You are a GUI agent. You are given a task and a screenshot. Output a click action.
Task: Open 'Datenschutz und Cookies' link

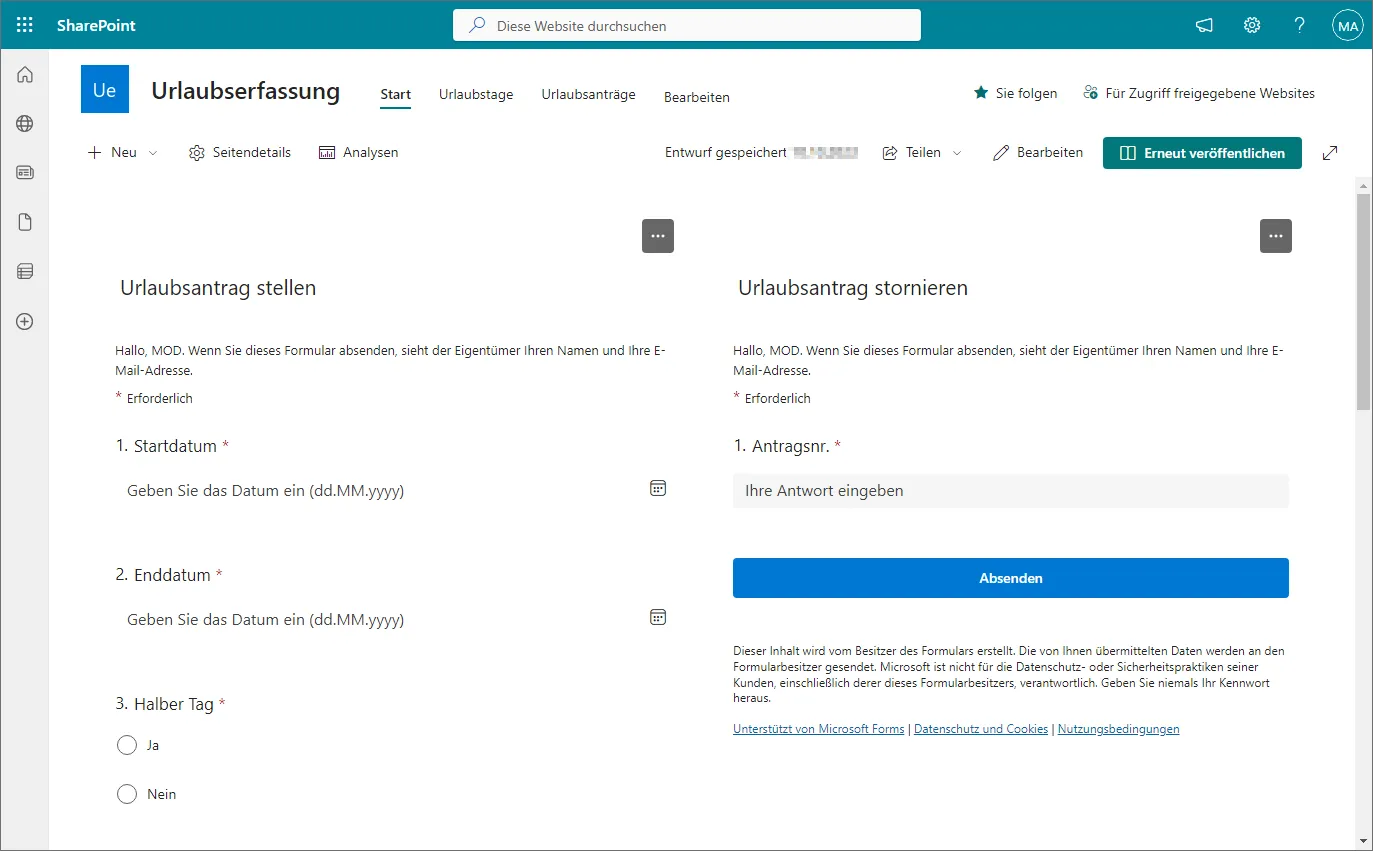(x=981, y=729)
